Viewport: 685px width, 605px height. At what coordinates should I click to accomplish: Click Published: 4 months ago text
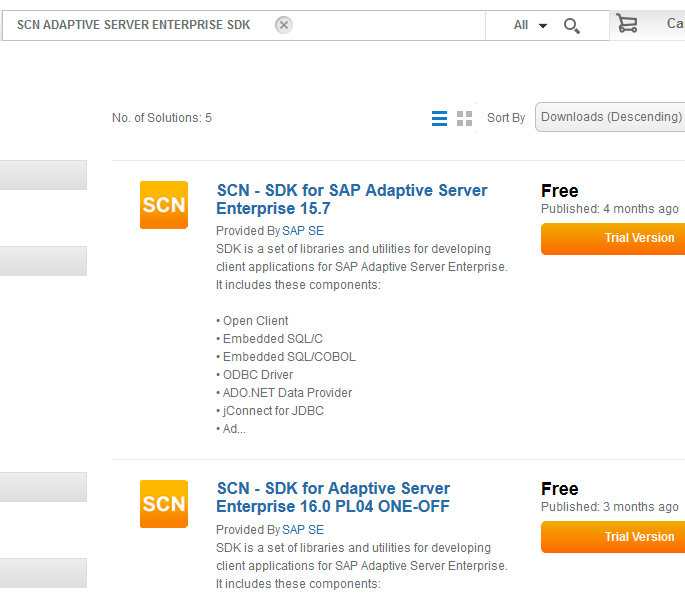point(609,209)
